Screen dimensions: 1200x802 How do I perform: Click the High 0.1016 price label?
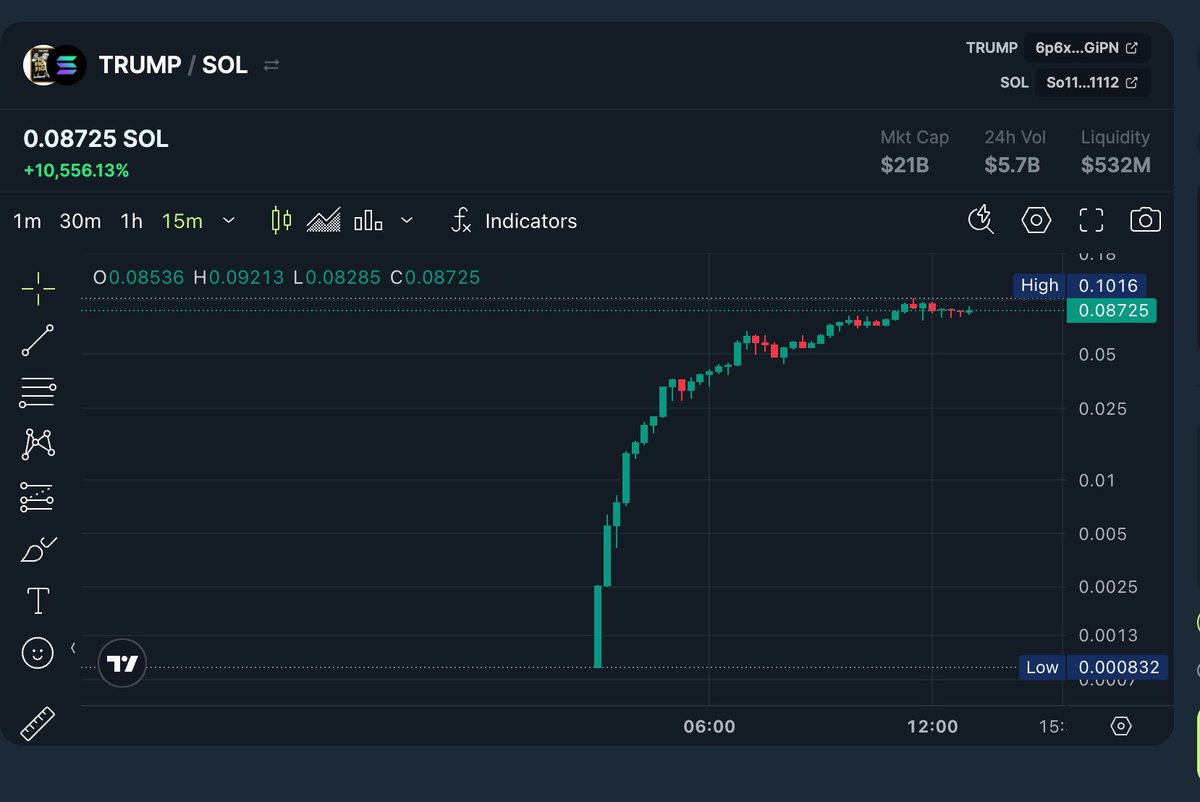(x=1080, y=286)
